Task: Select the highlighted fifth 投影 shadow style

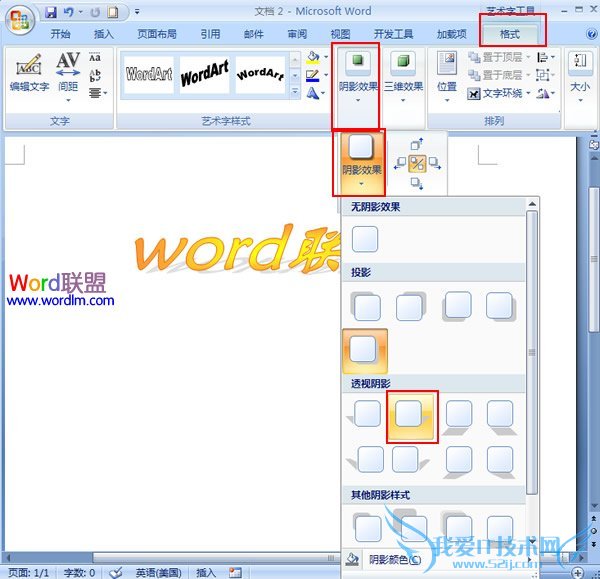Action: point(365,351)
